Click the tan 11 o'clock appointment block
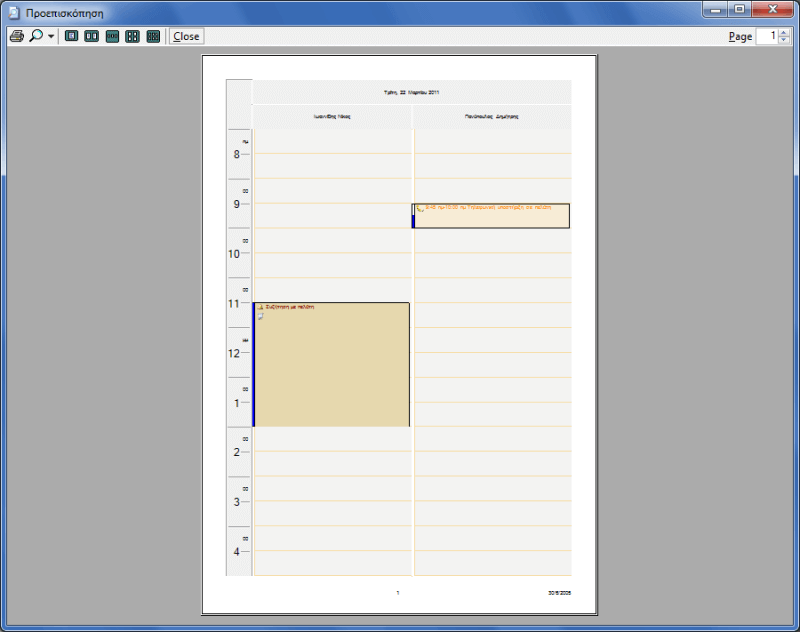The image size is (800, 632). pos(331,370)
